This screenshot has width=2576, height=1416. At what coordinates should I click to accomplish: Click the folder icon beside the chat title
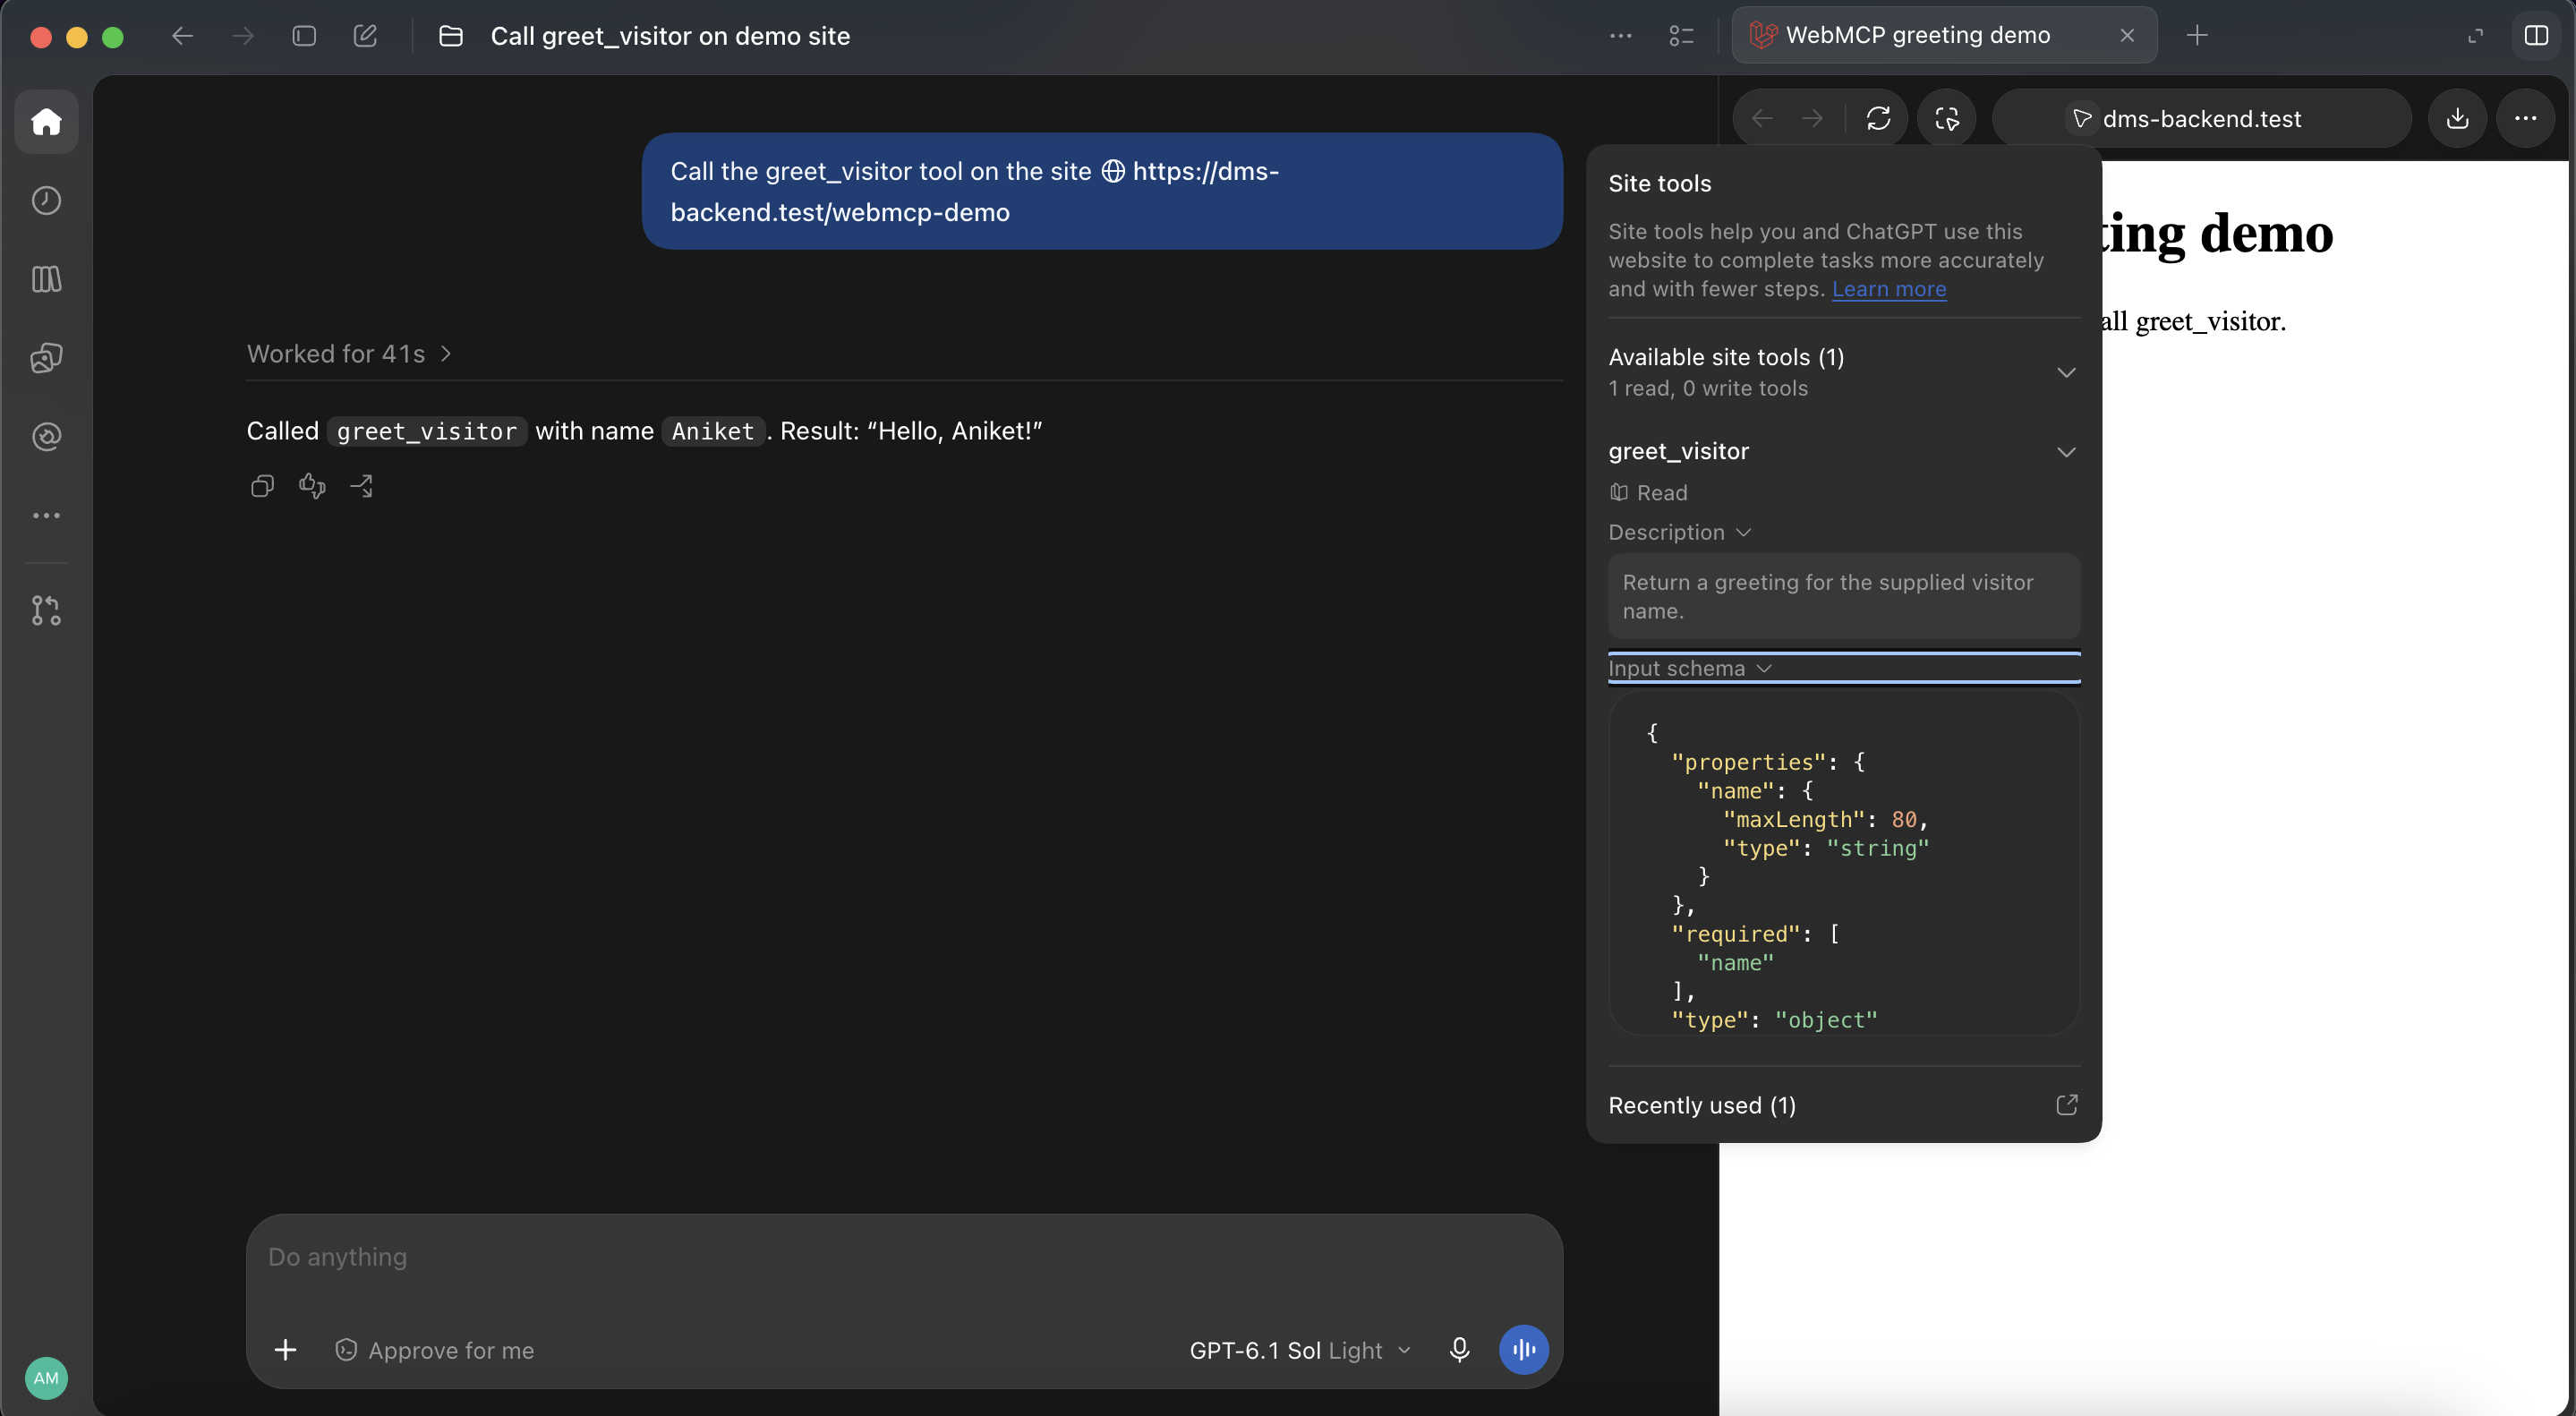(451, 36)
